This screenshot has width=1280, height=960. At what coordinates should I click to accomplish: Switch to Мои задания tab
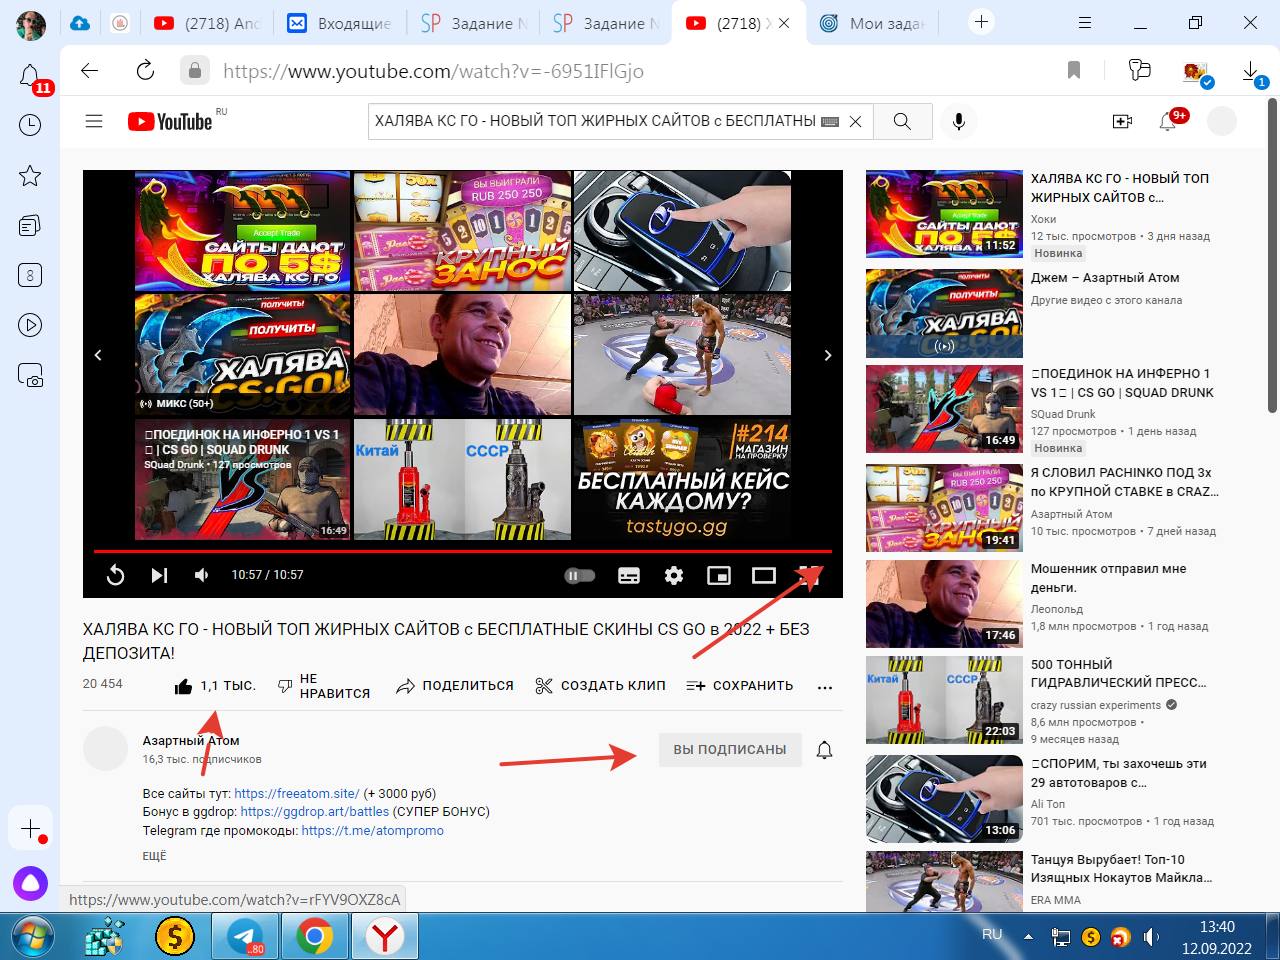871,23
